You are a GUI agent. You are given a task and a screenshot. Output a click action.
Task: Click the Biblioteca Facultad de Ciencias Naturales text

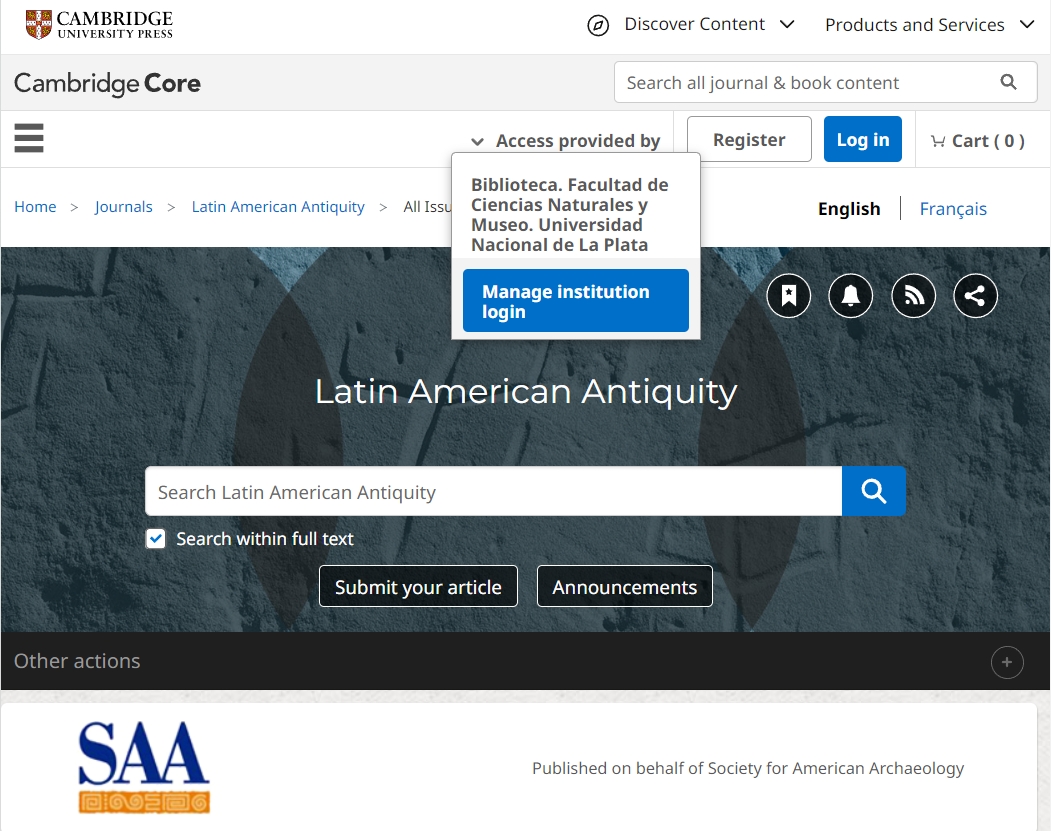(x=570, y=214)
